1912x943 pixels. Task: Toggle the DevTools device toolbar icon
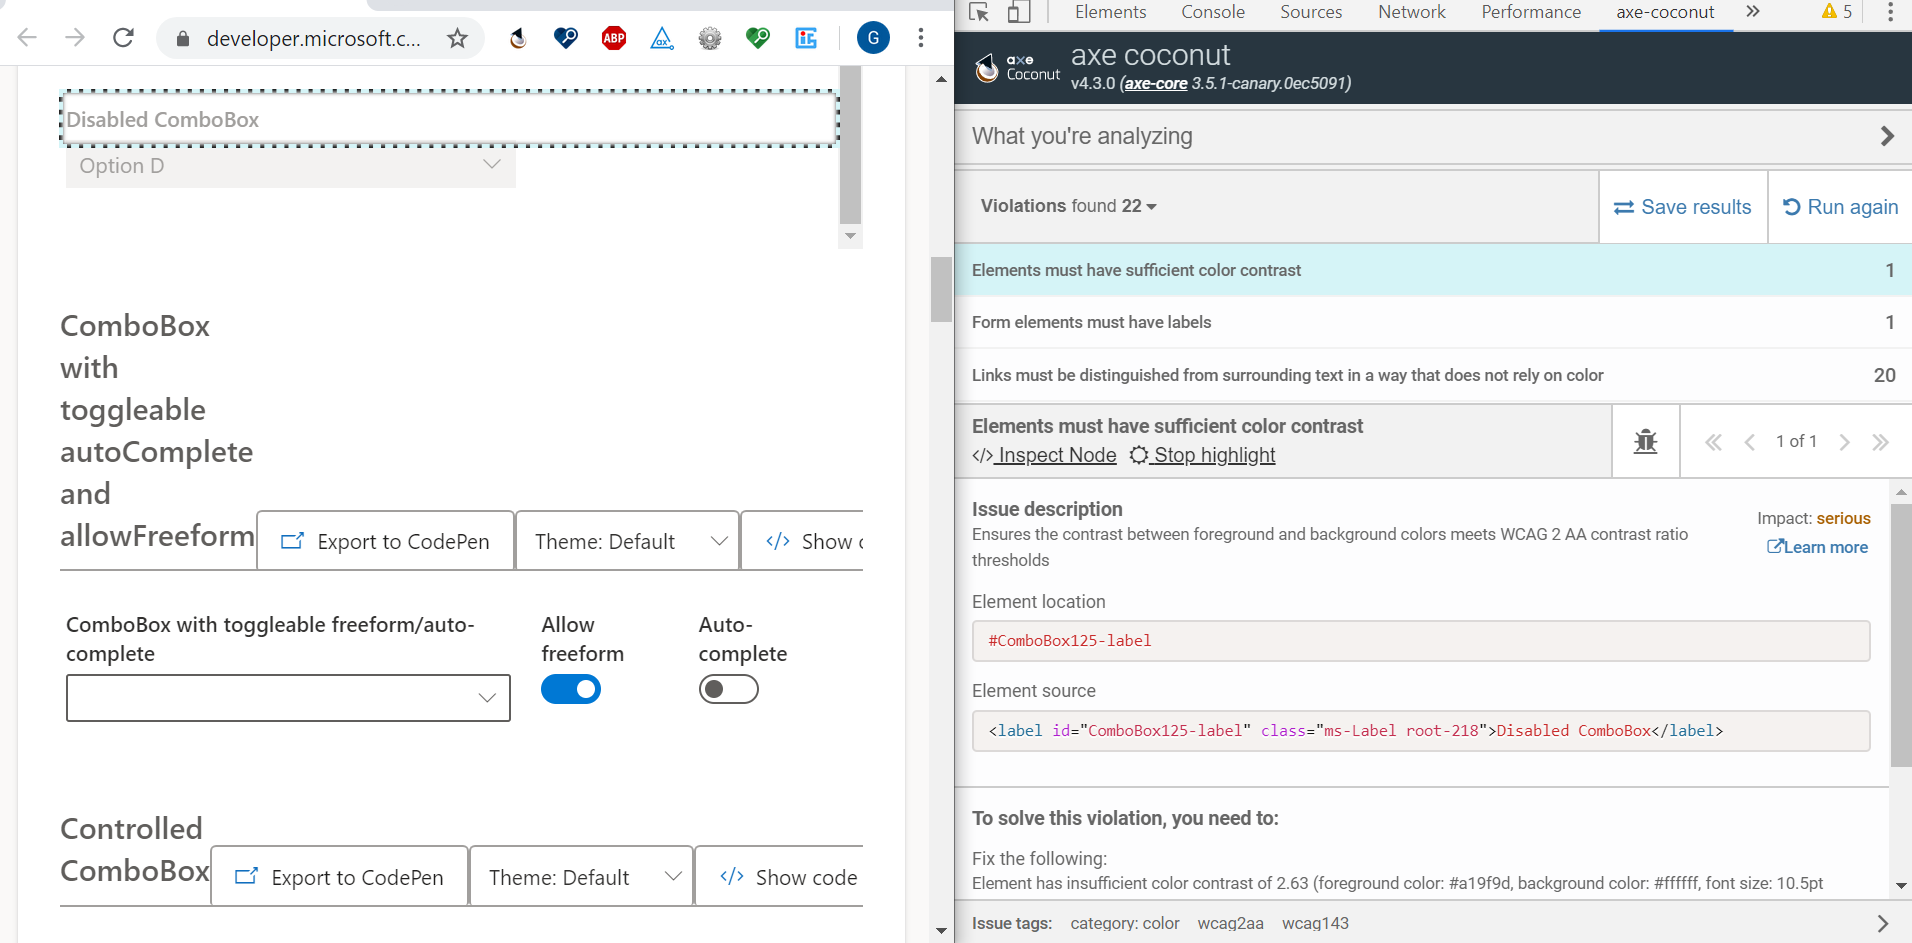coord(1018,12)
